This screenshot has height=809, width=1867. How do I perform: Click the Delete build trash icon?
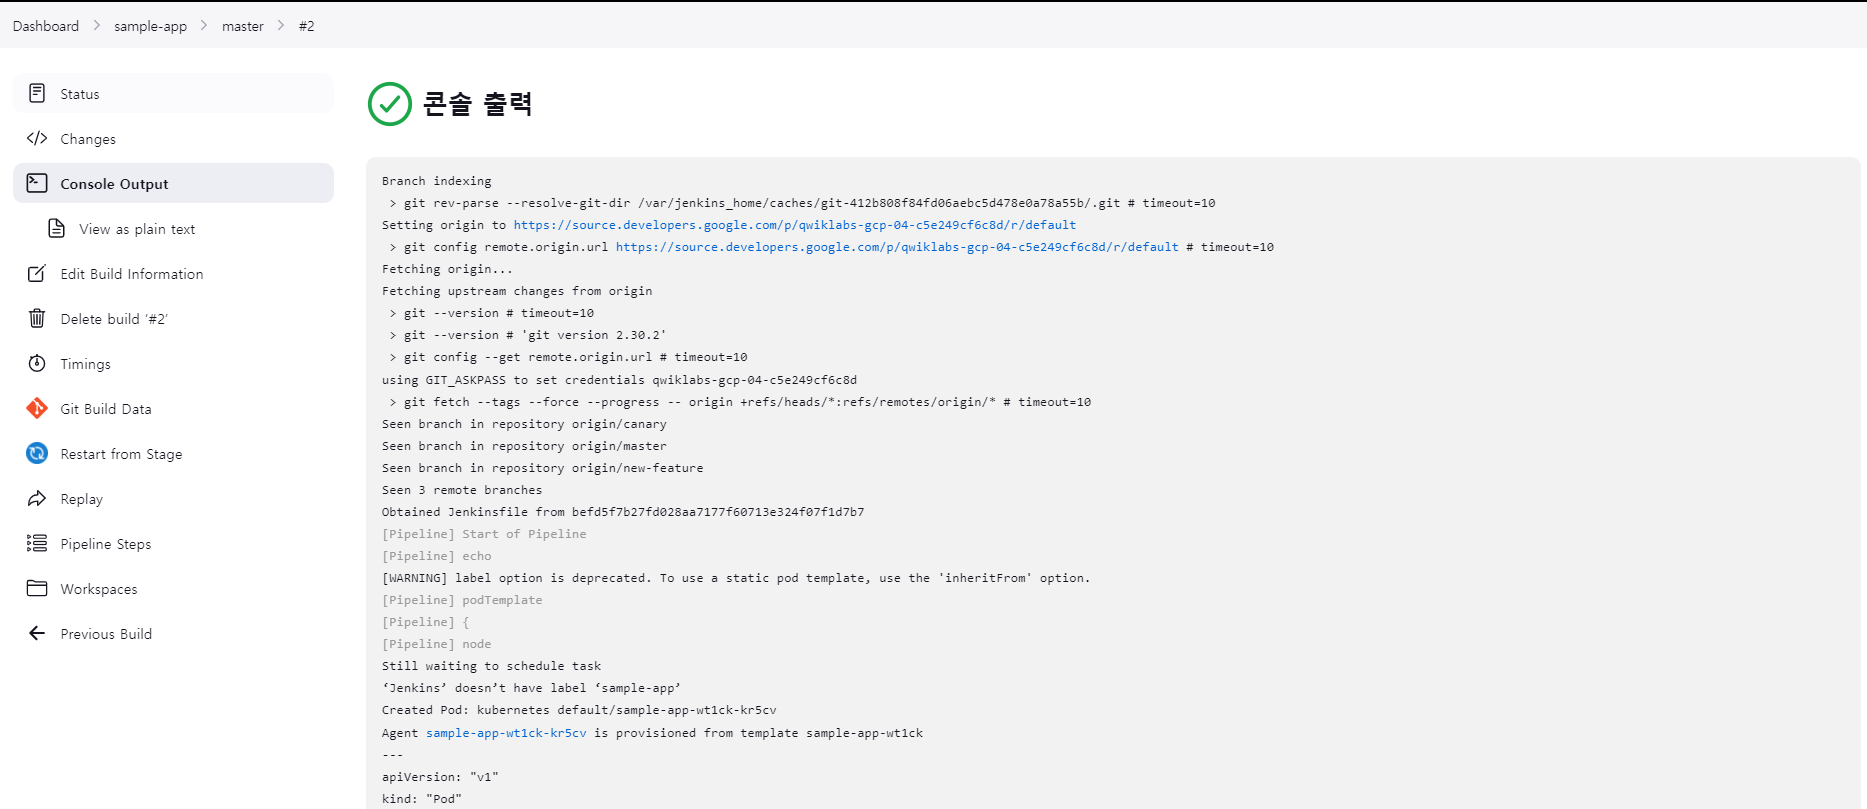[37, 318]
